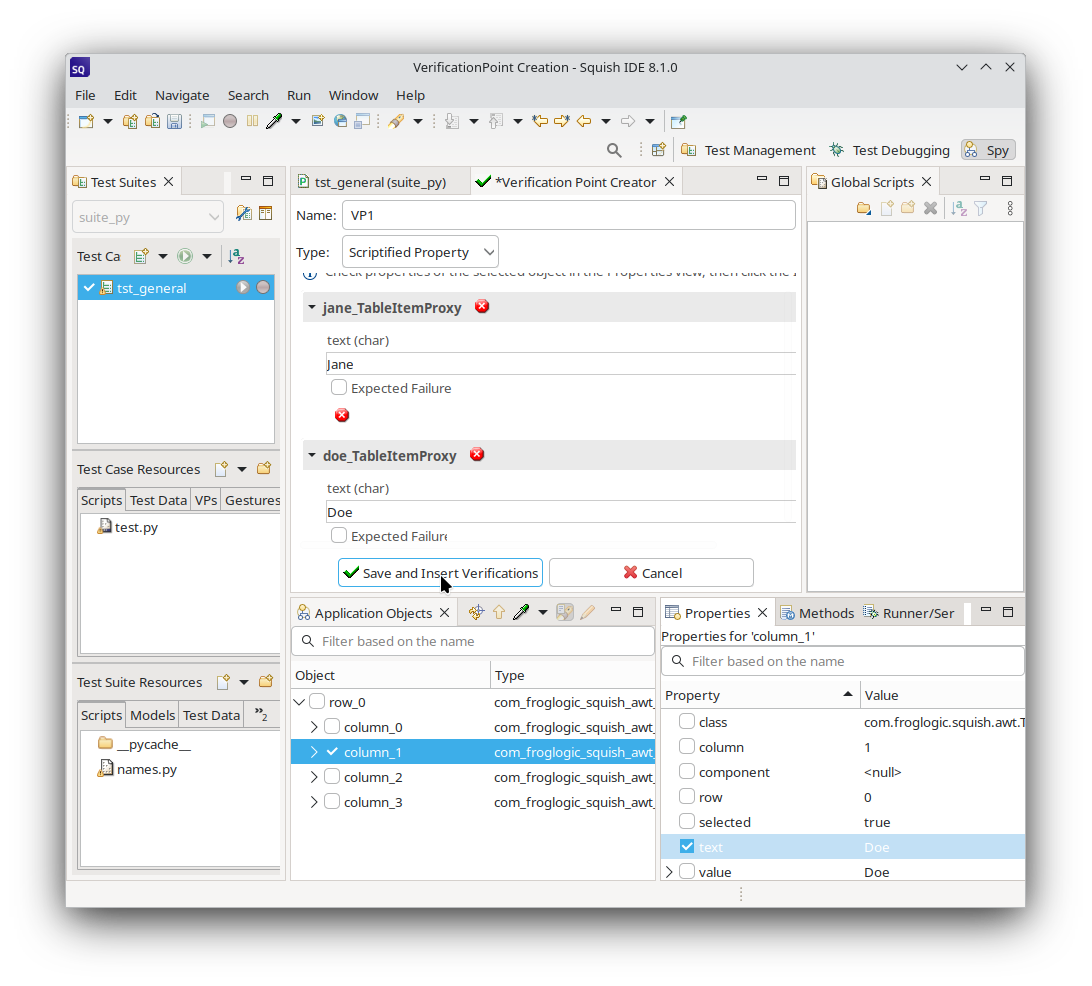The height and width of the screenshot is (986, 1092).
Task: Open the names.py file
Action: [x=146, y=769]
